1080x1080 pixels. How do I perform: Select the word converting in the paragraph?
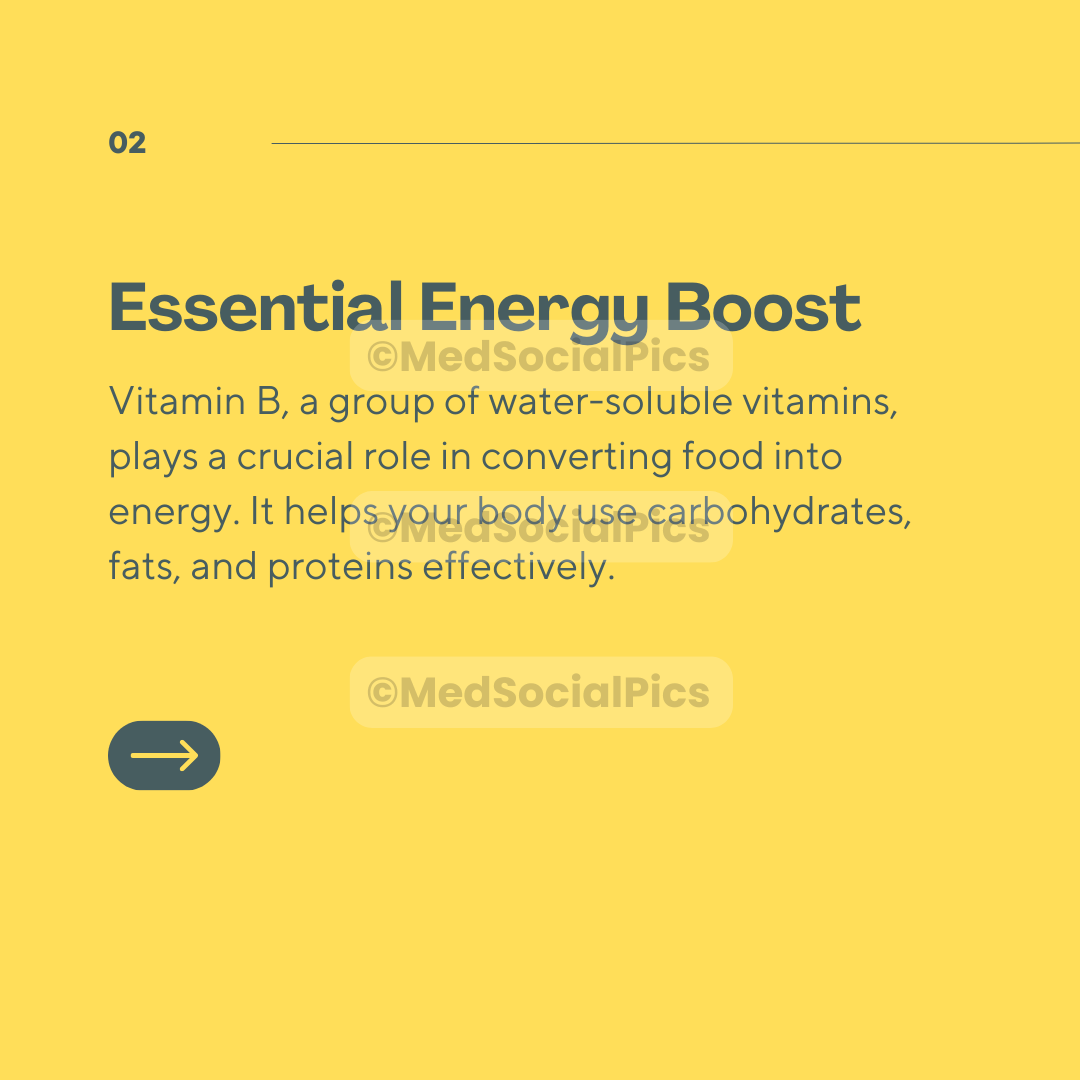pos(576,458)
